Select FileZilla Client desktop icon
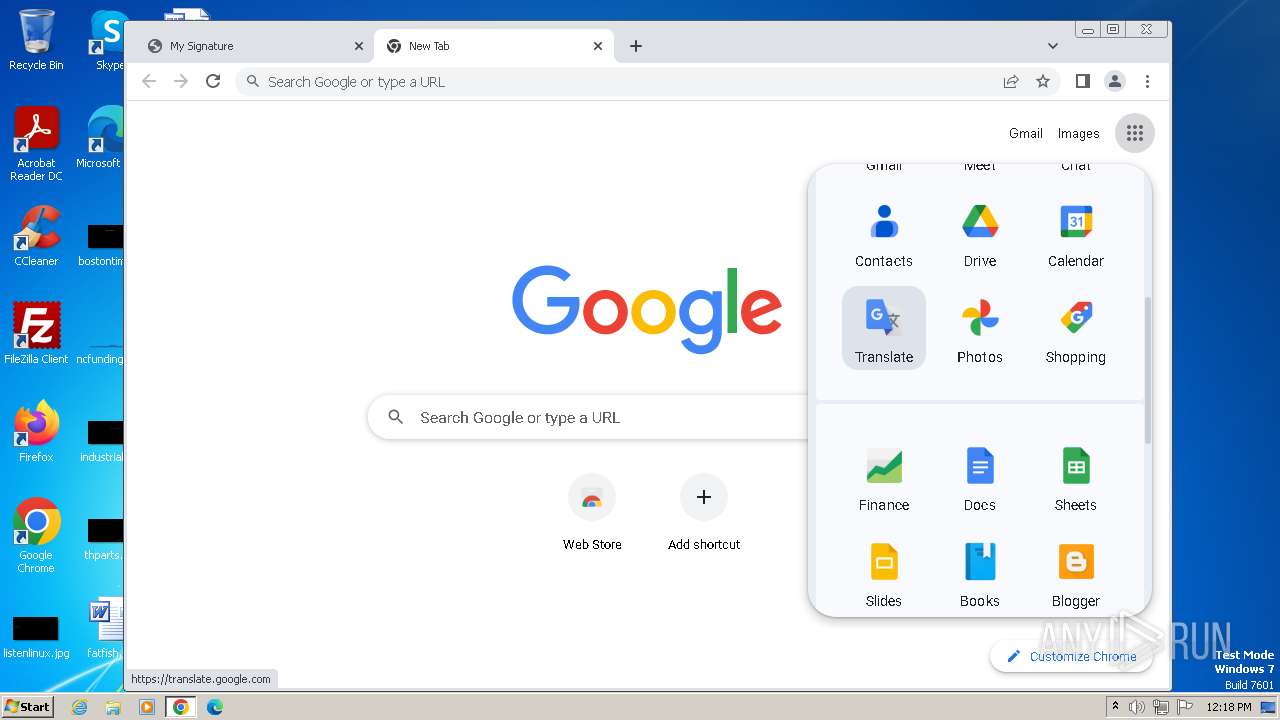The width and height of the screenshot is (1280, 720). (x=36, y=333)
